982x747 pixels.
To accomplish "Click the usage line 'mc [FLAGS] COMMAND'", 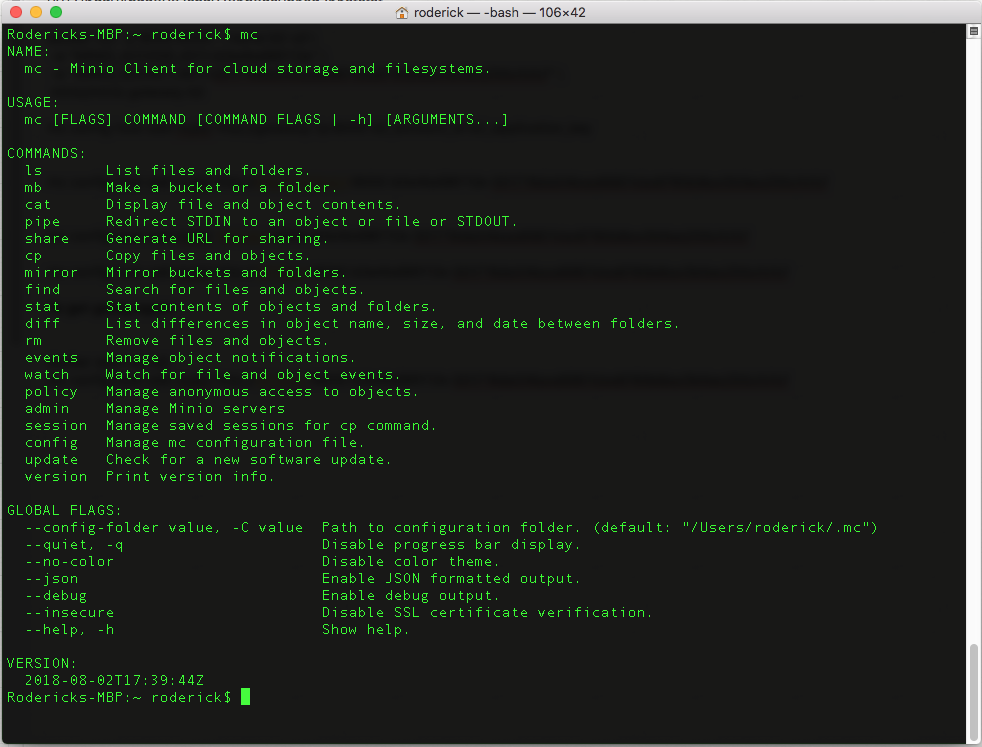I will pos(105,119).
